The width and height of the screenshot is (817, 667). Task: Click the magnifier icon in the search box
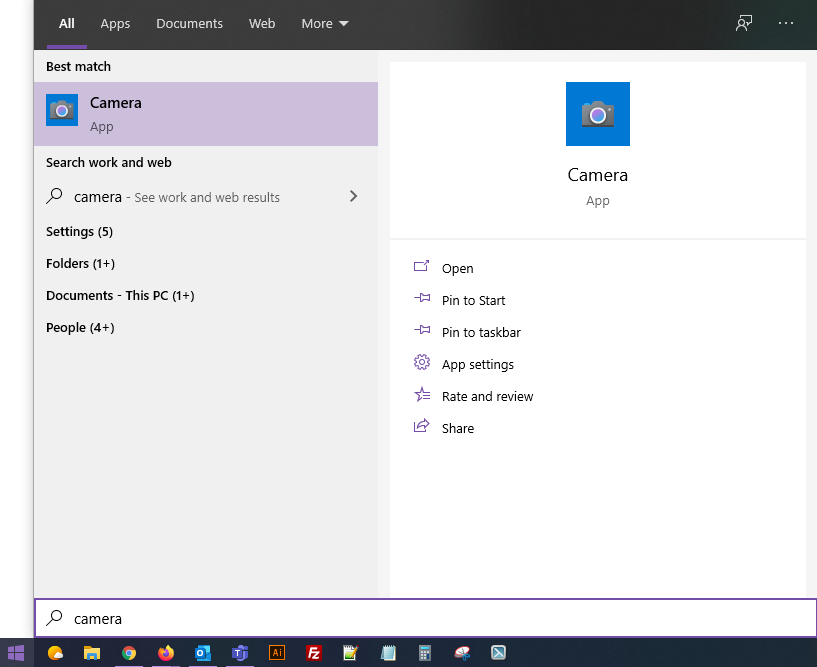(54, 618)
